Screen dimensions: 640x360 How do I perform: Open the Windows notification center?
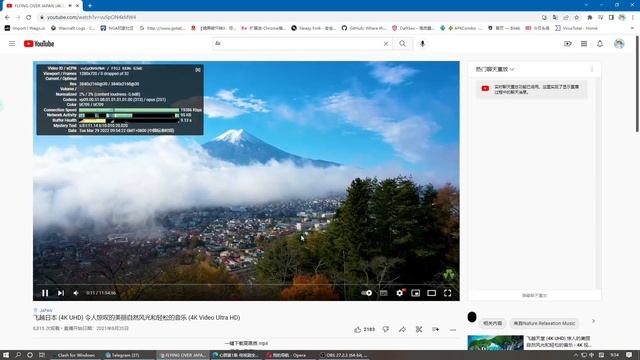(x=629, y=355)
